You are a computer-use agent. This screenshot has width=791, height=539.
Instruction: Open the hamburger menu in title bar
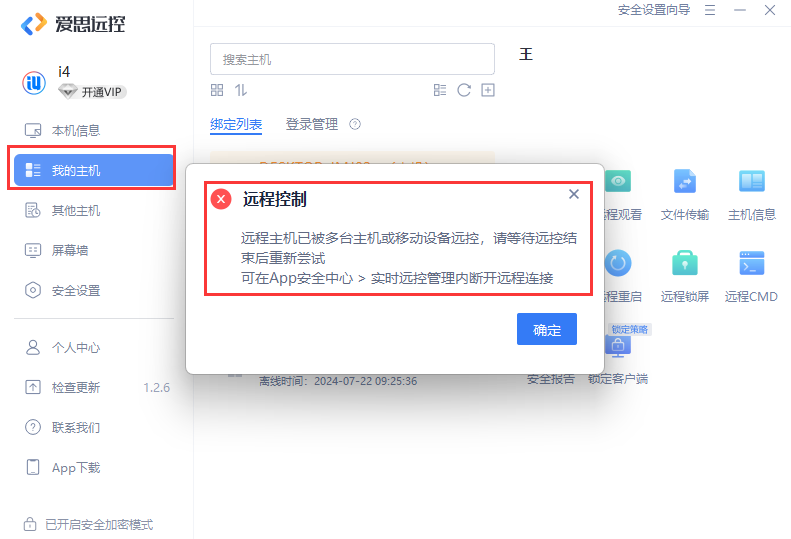[710, 10]
